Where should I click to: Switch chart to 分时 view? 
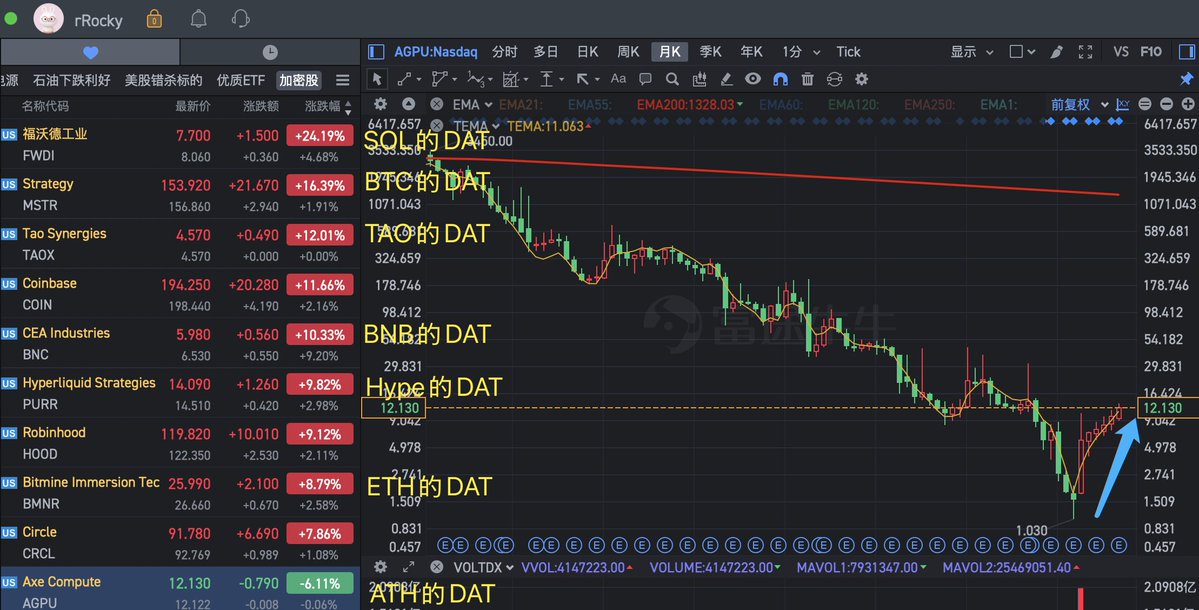[x=505, y=51]
